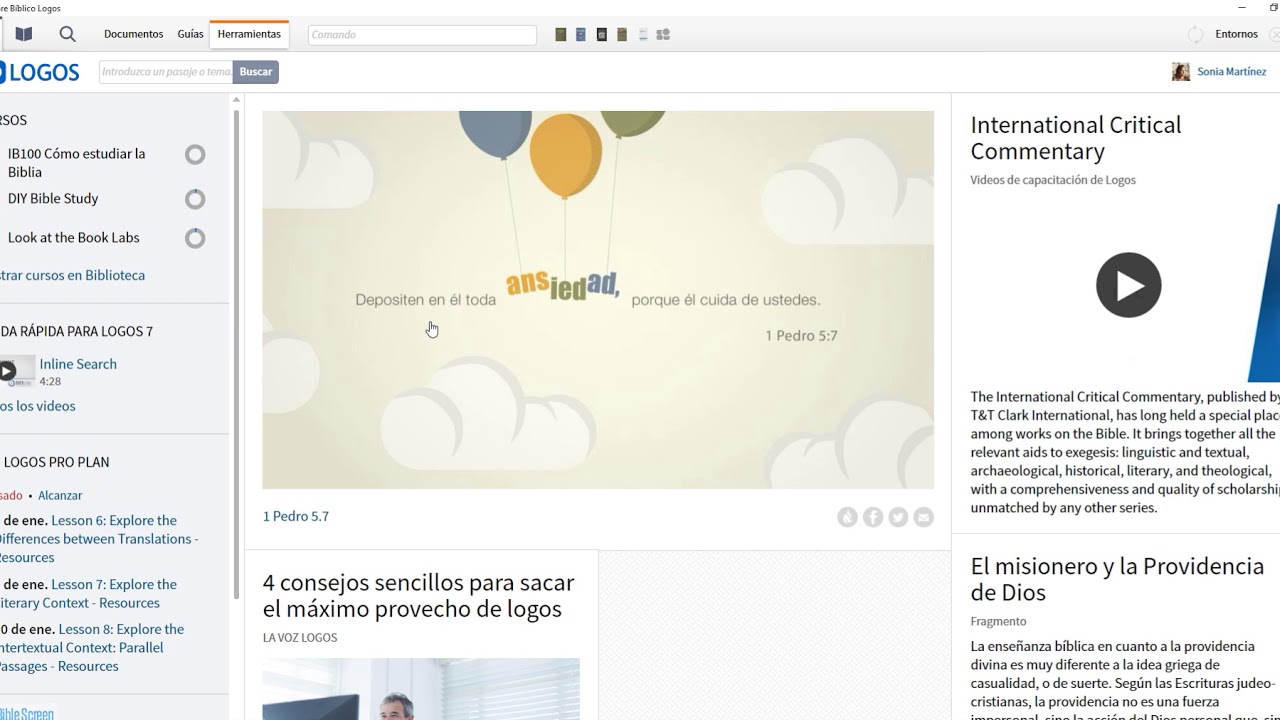Open the 1 Pedro 5.7 verse link
This screenshot has height=720, width=1280.
(x=296, y=516)
